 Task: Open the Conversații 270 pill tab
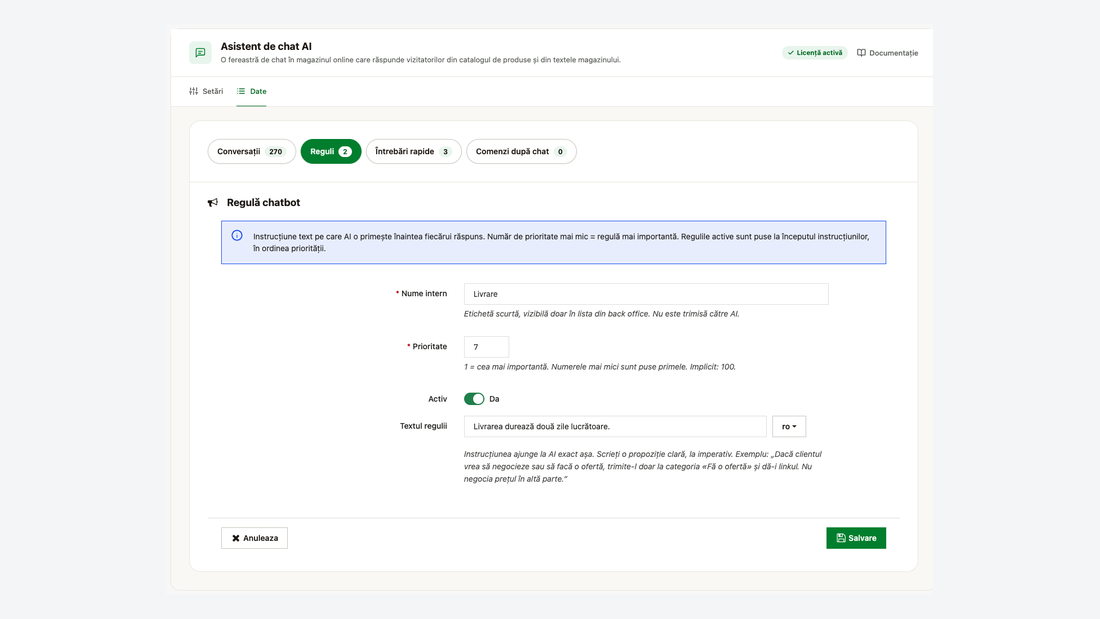coord(252,152)
